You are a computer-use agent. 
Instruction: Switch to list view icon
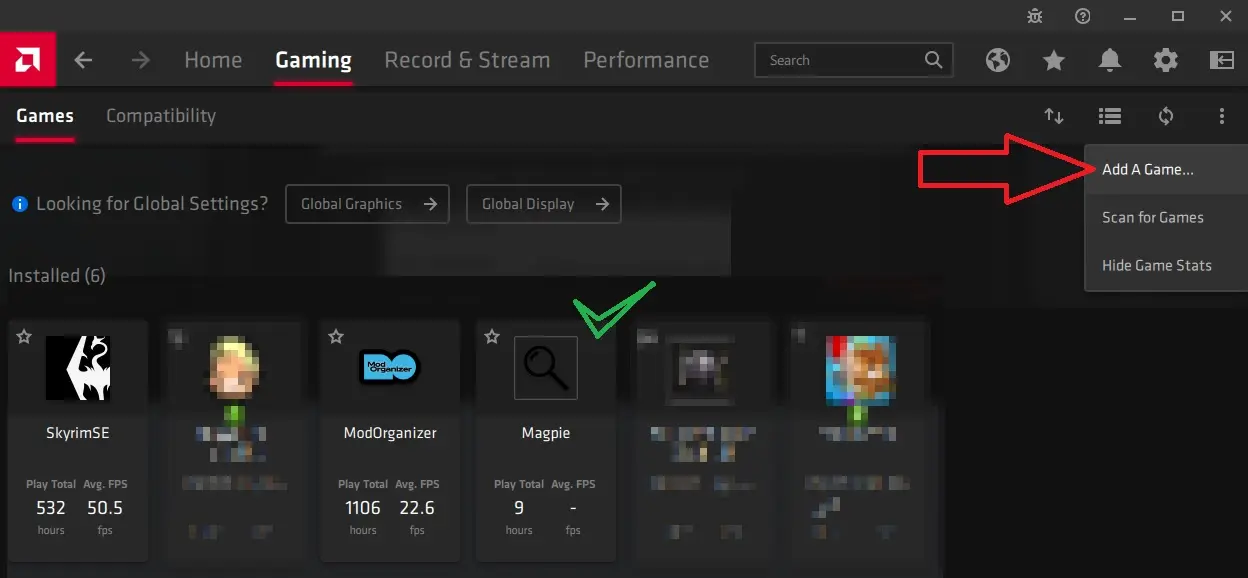pyautogui.click(x=1109, y=116)
